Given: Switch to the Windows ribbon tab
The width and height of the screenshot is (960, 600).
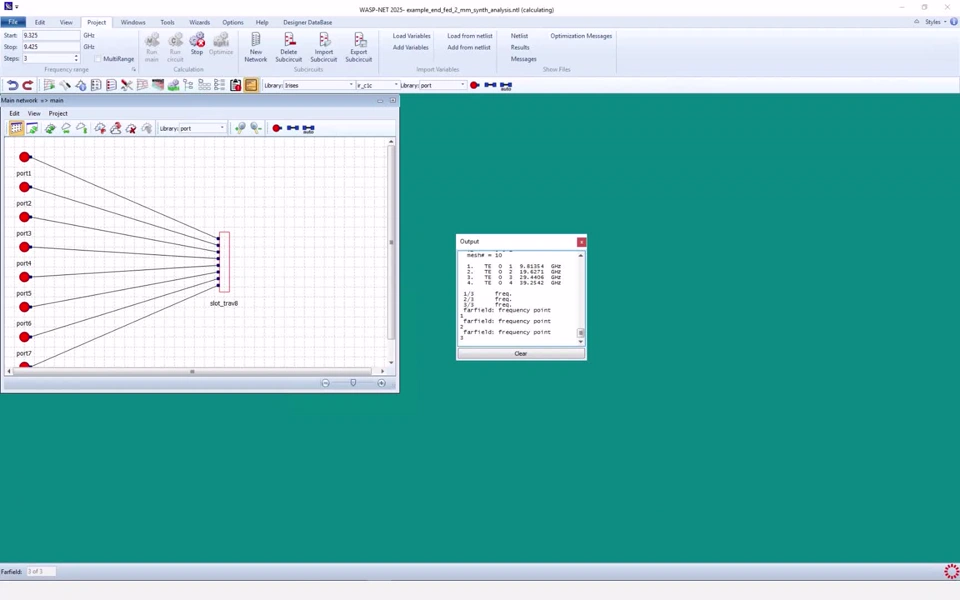Looking at the screenshot, I should pyautogui.click(x=133, y=22).
